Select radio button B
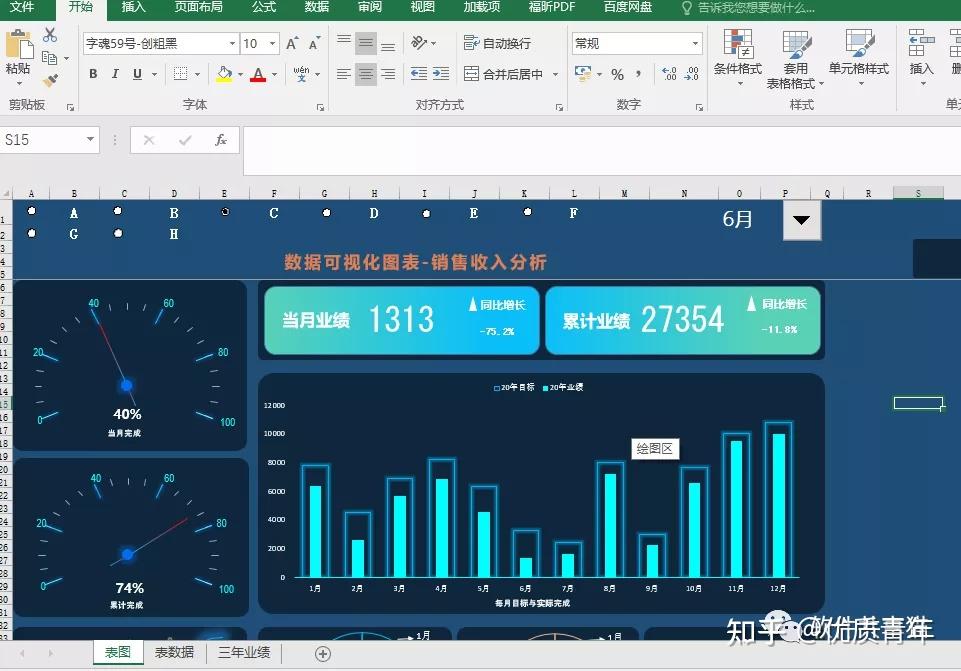 point(118,211)
